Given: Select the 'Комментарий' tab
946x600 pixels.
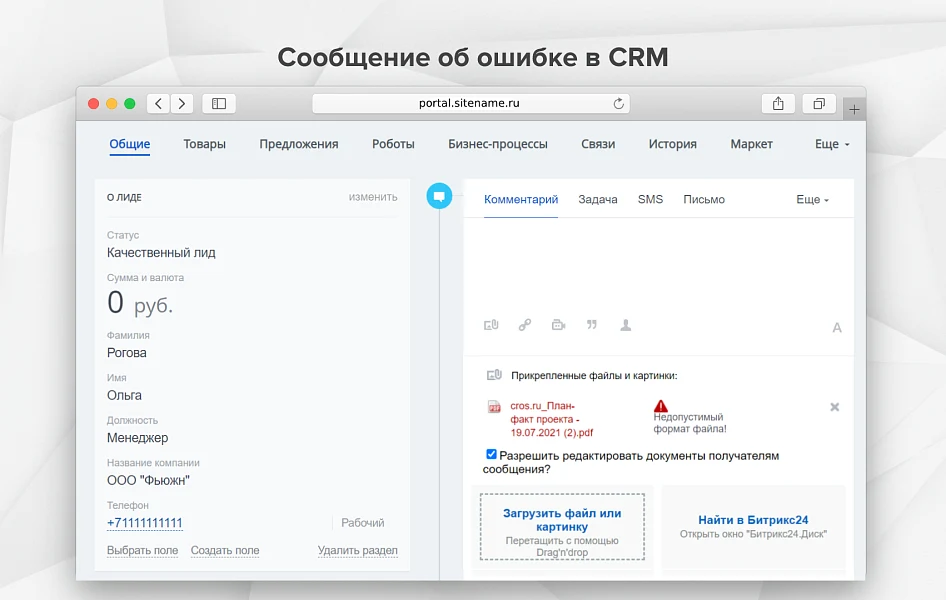Looking at the screenshot, I should tap(521, 200).
